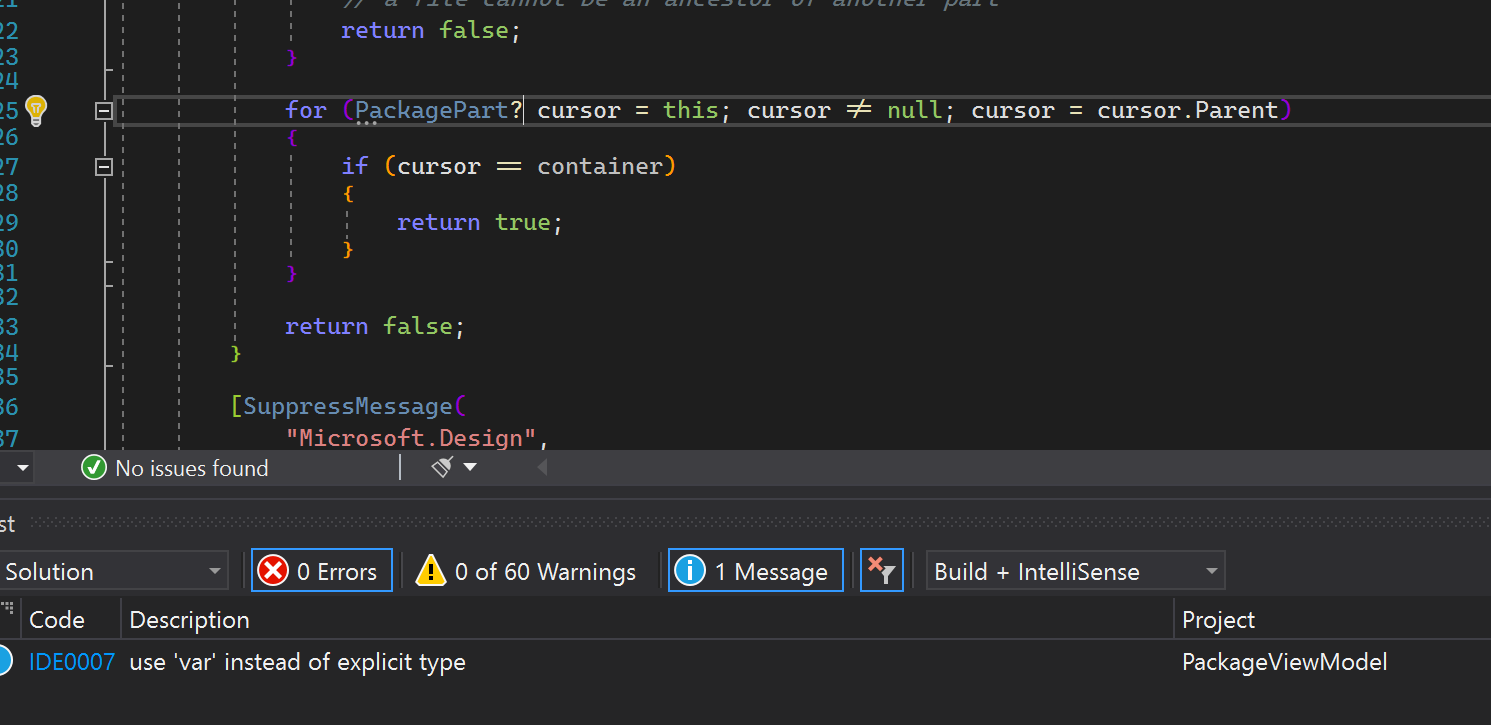Select the 'use var instead of explicit type' row
This screenshot has height=725, width=1491.
(297, 661)
